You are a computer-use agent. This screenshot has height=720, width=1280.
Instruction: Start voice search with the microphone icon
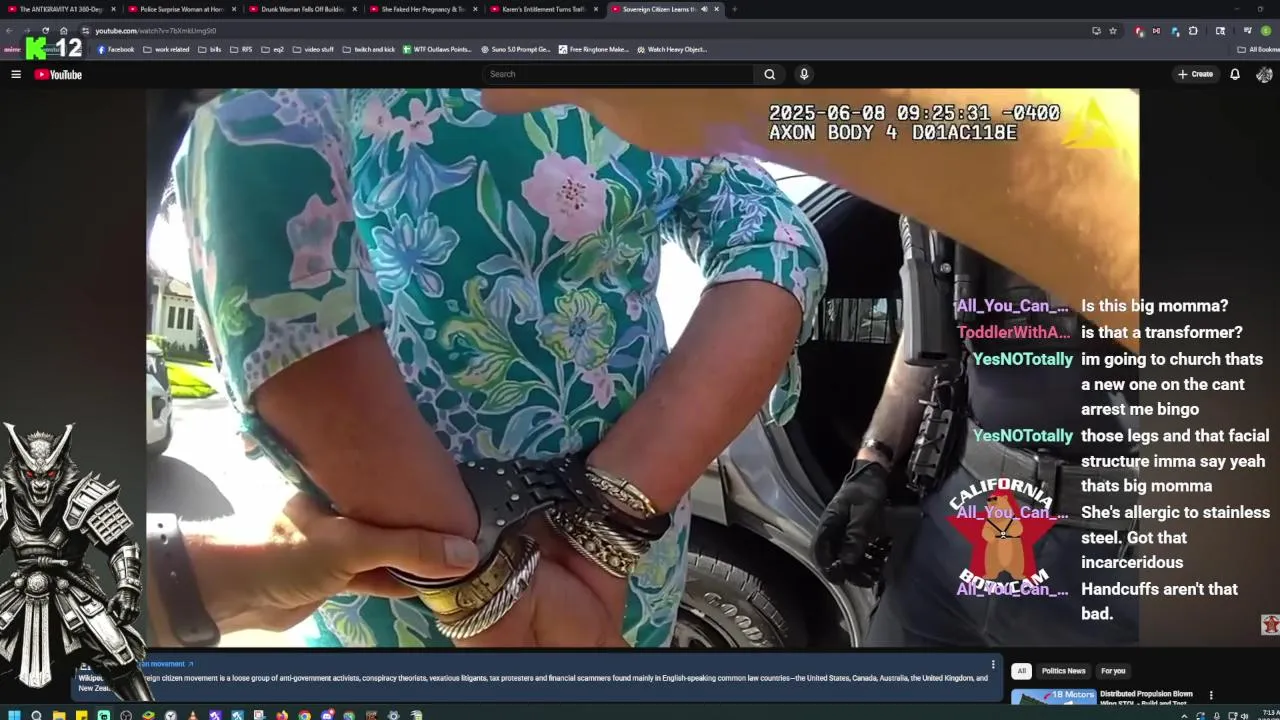click(x=803, y=74)
